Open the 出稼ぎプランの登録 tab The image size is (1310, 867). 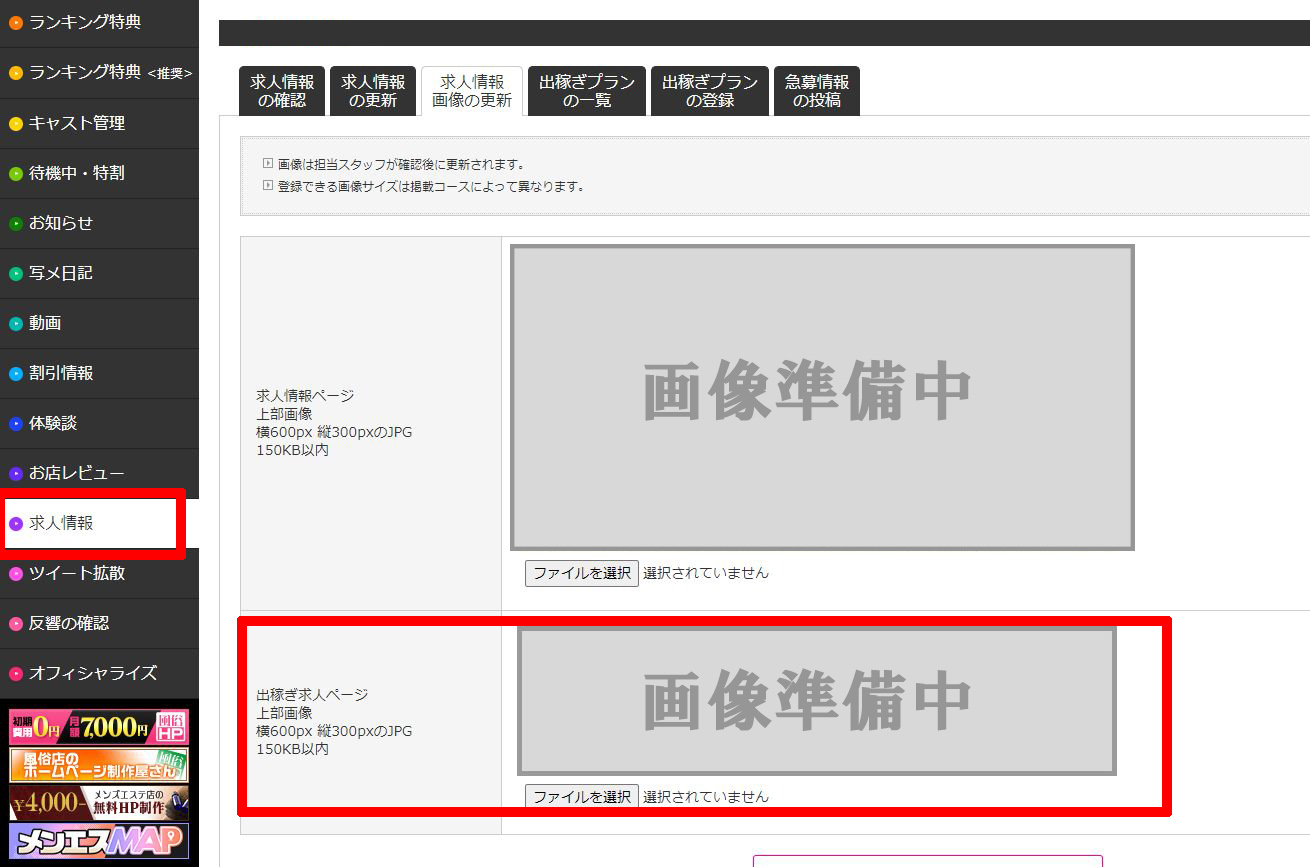[709, 91]
